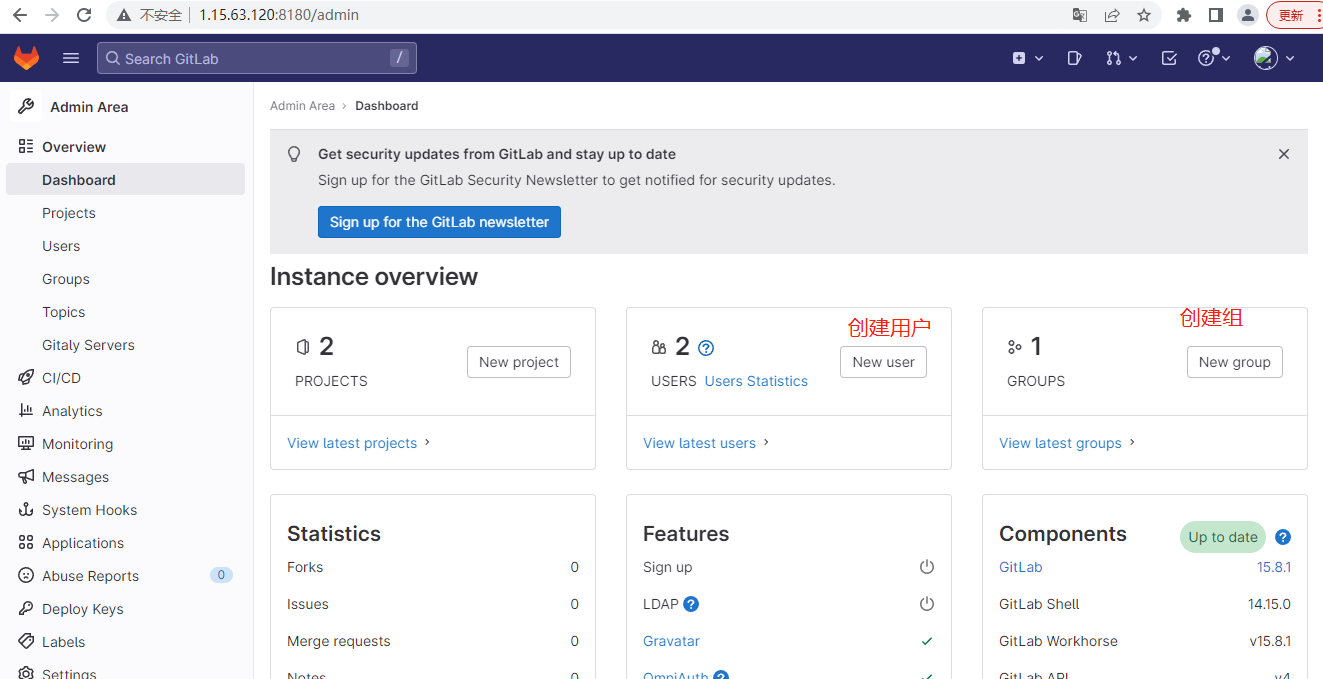
Task: Bookmark this page with the star icon
Action: click(1144, 15)
